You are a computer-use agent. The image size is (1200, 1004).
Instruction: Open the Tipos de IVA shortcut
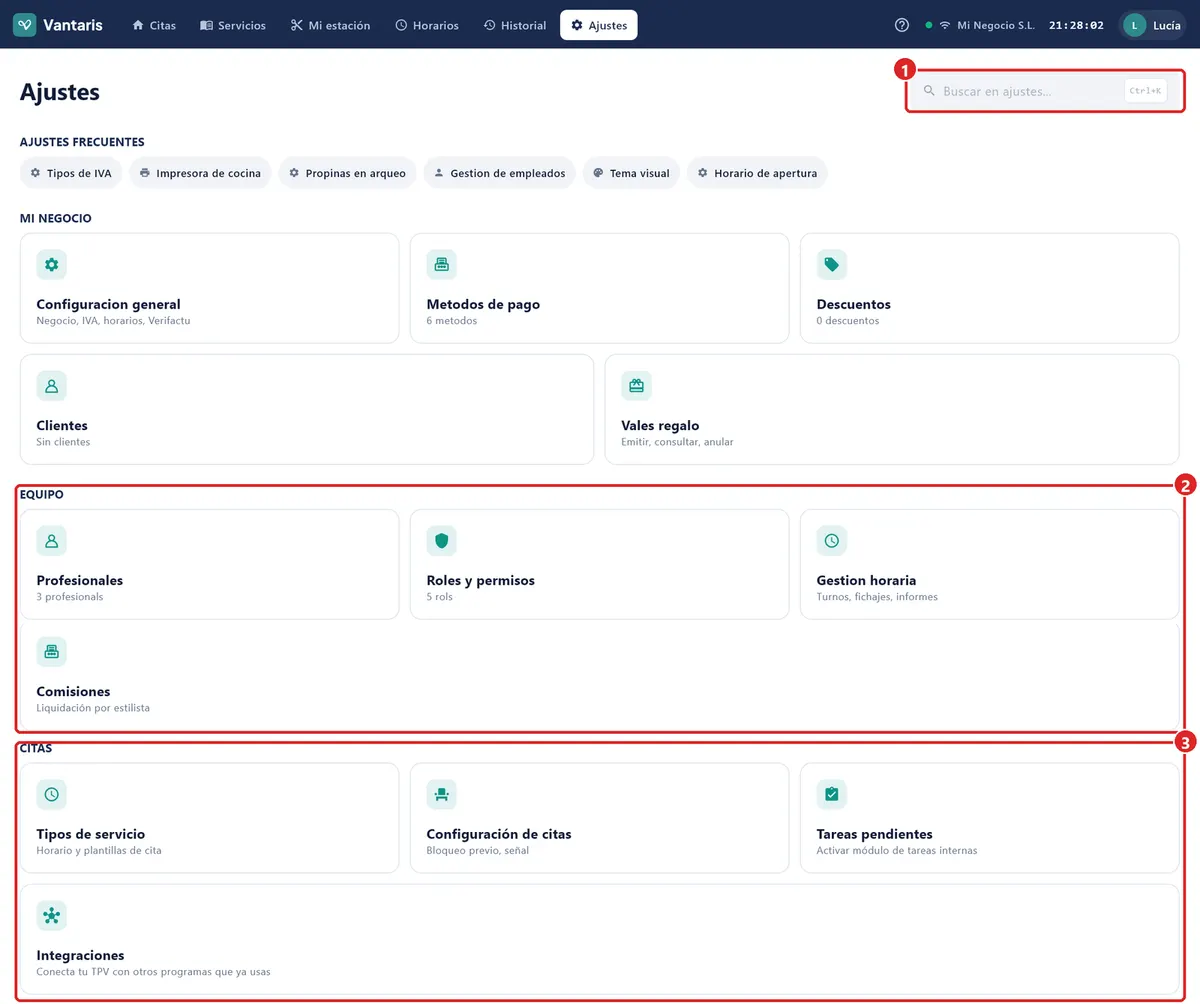[x=71, y=173]
